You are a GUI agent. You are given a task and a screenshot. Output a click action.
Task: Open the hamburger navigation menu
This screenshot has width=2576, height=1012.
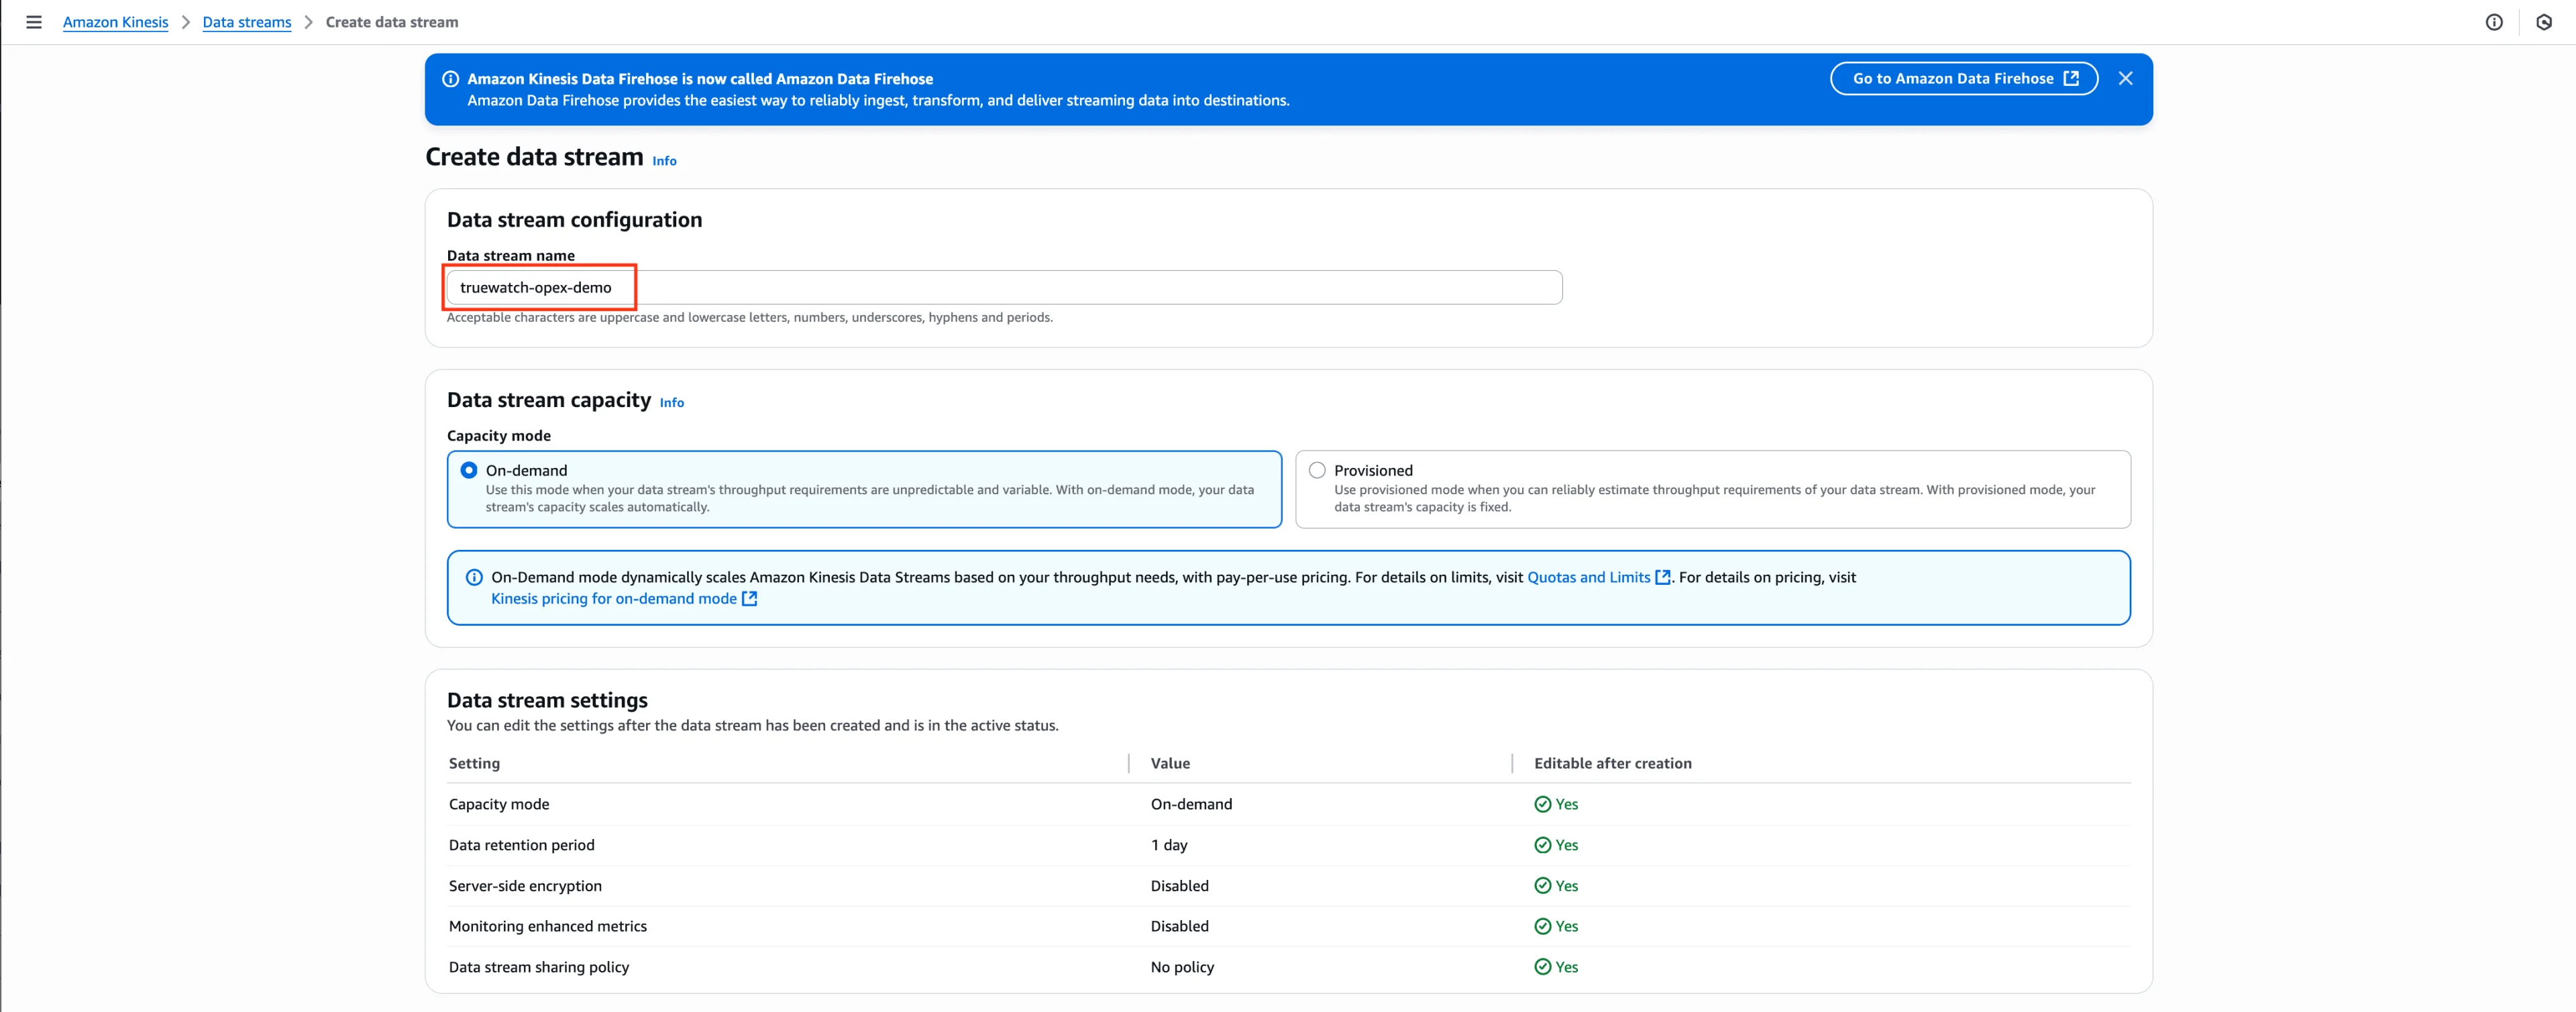34,22
